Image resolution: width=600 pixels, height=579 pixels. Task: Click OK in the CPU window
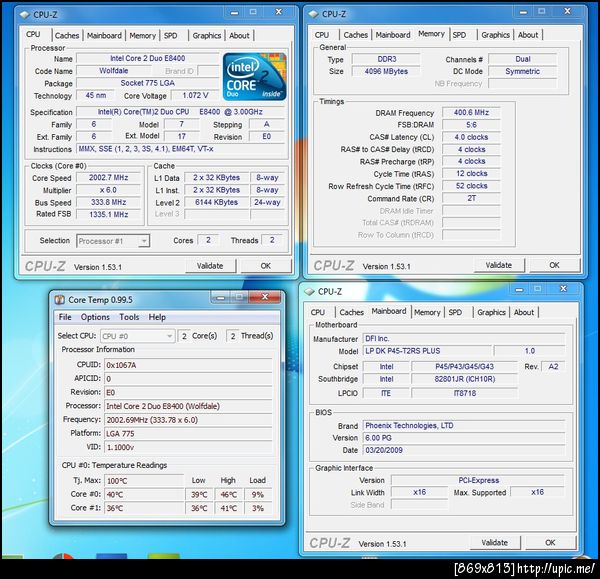click(266, 266)
